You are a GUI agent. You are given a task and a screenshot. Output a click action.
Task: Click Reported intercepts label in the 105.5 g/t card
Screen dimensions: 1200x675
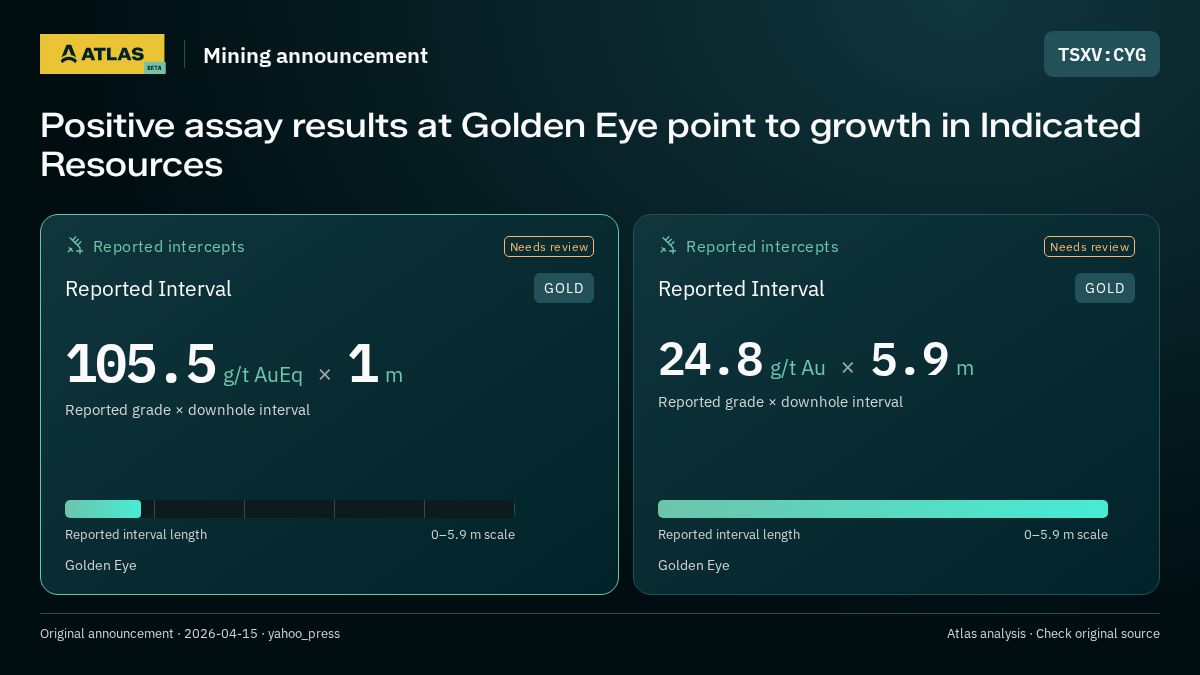tap(169, 247)
